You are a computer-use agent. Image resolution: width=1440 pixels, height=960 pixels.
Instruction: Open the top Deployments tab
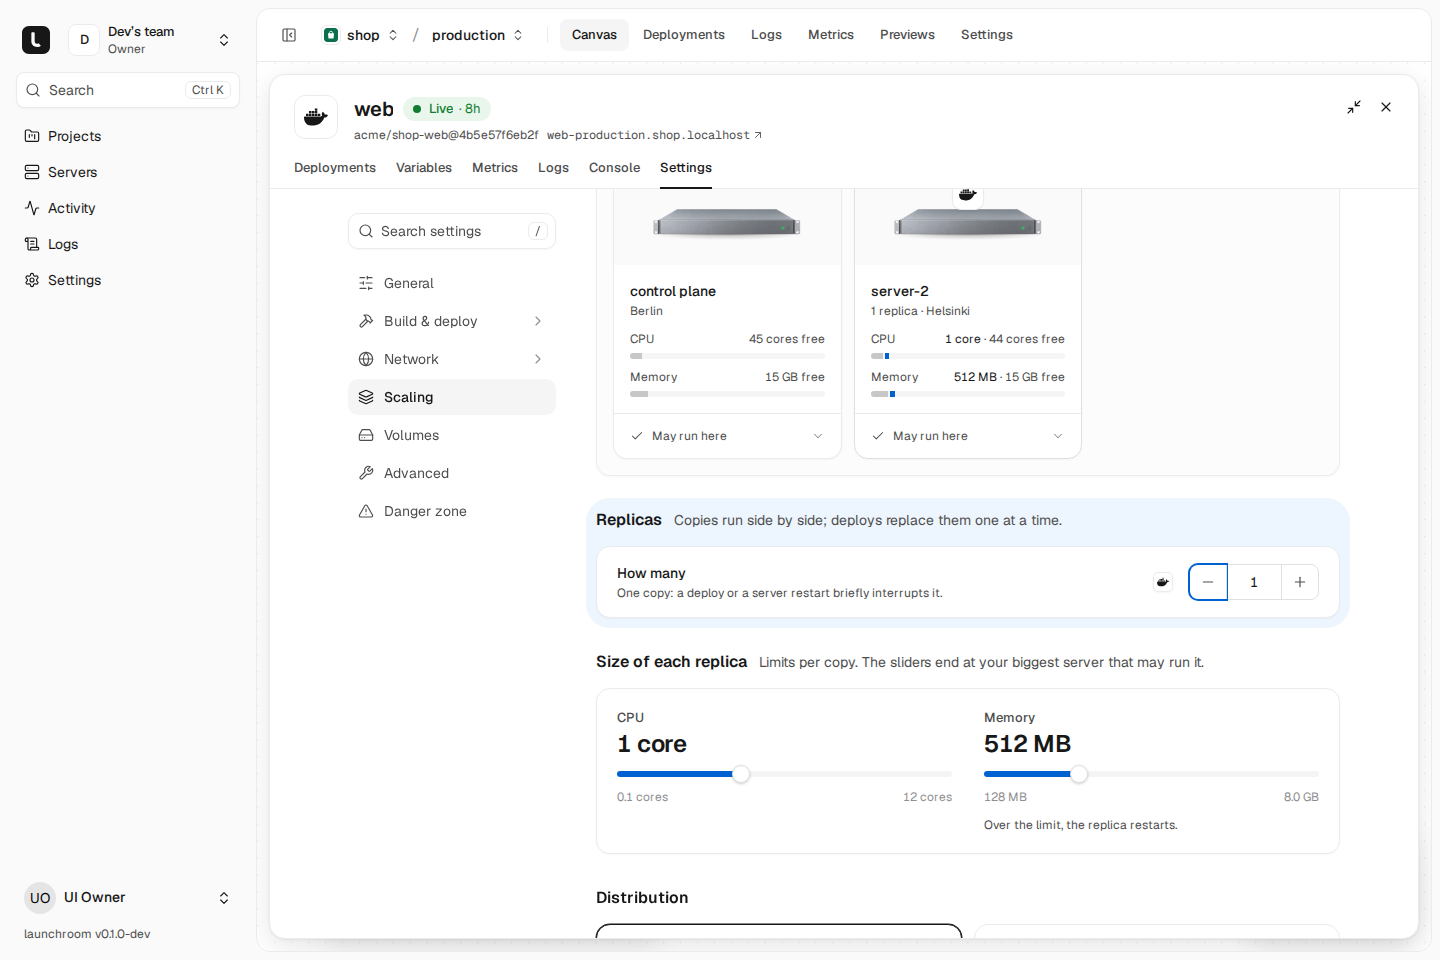tap(684, 35)
